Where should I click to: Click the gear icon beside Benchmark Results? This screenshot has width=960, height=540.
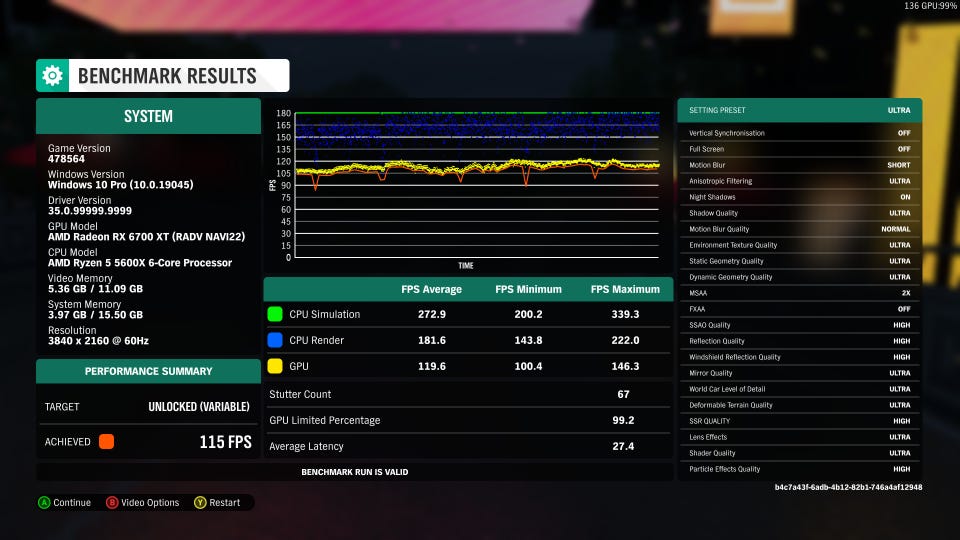pos(53,75)
